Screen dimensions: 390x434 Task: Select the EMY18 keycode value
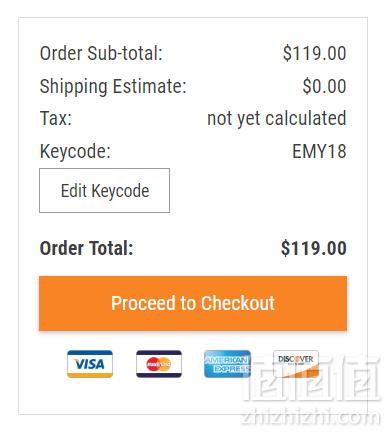[319, 151]
